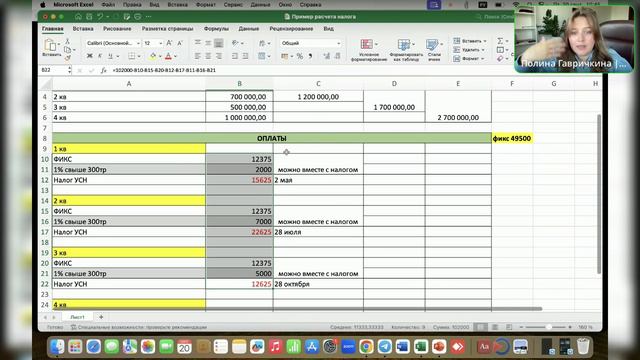The image size is (640, 360).
Task: Click the AutoSum sigma icon
Action: pos(500,41)
